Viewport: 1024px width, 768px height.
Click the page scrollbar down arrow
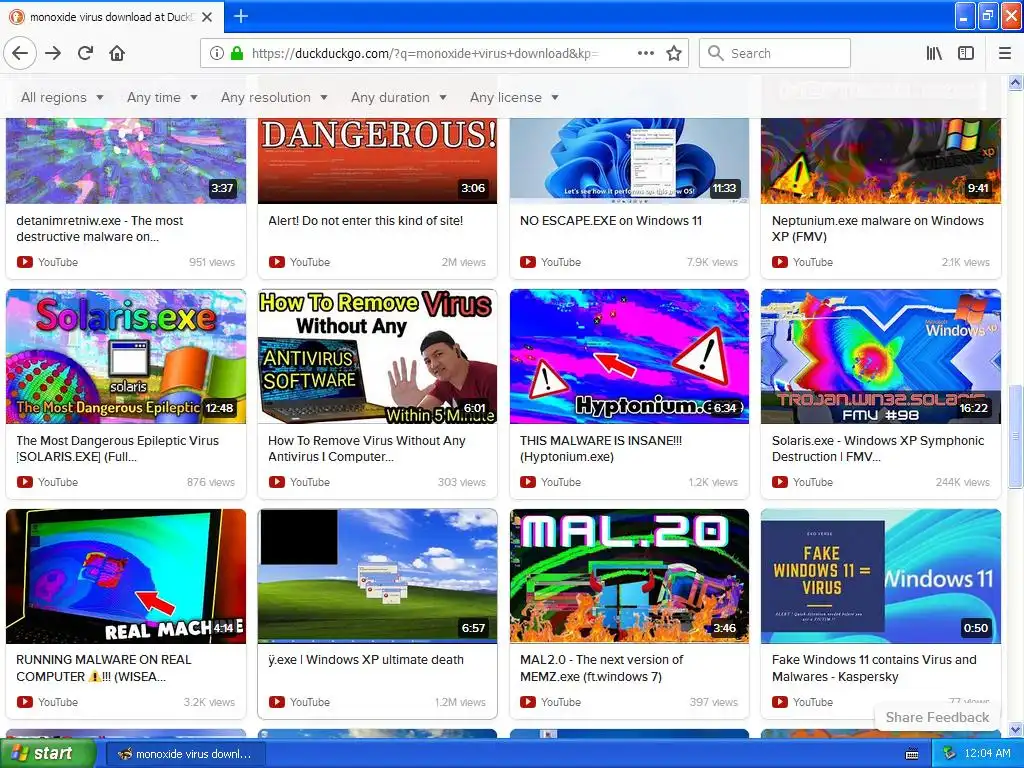pyautogui.click(x=1015, y=729)
